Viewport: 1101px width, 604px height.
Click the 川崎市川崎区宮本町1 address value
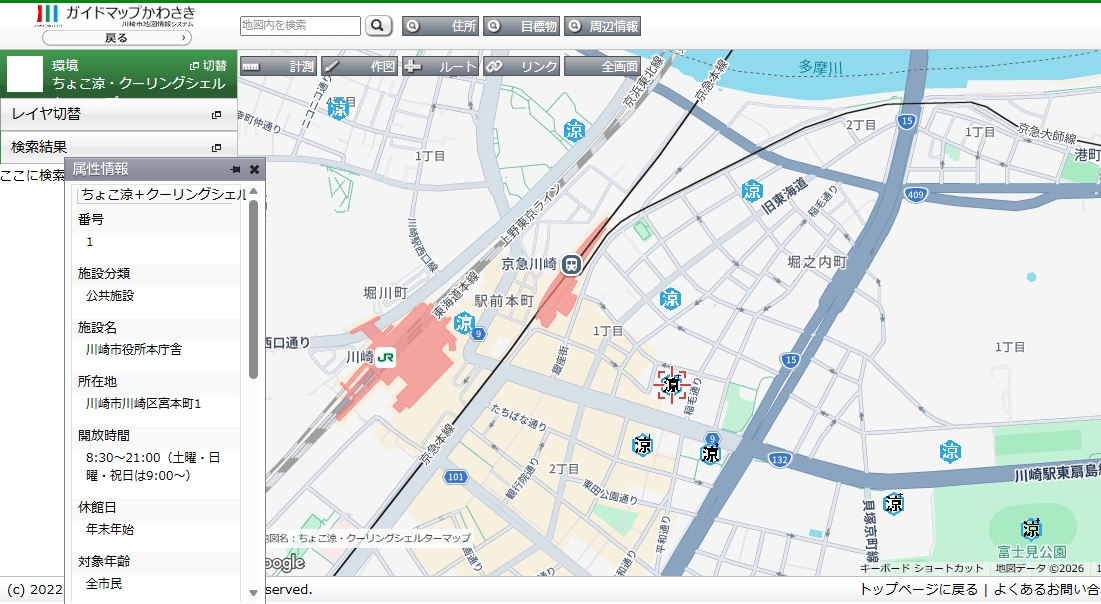tap(143, 403)
